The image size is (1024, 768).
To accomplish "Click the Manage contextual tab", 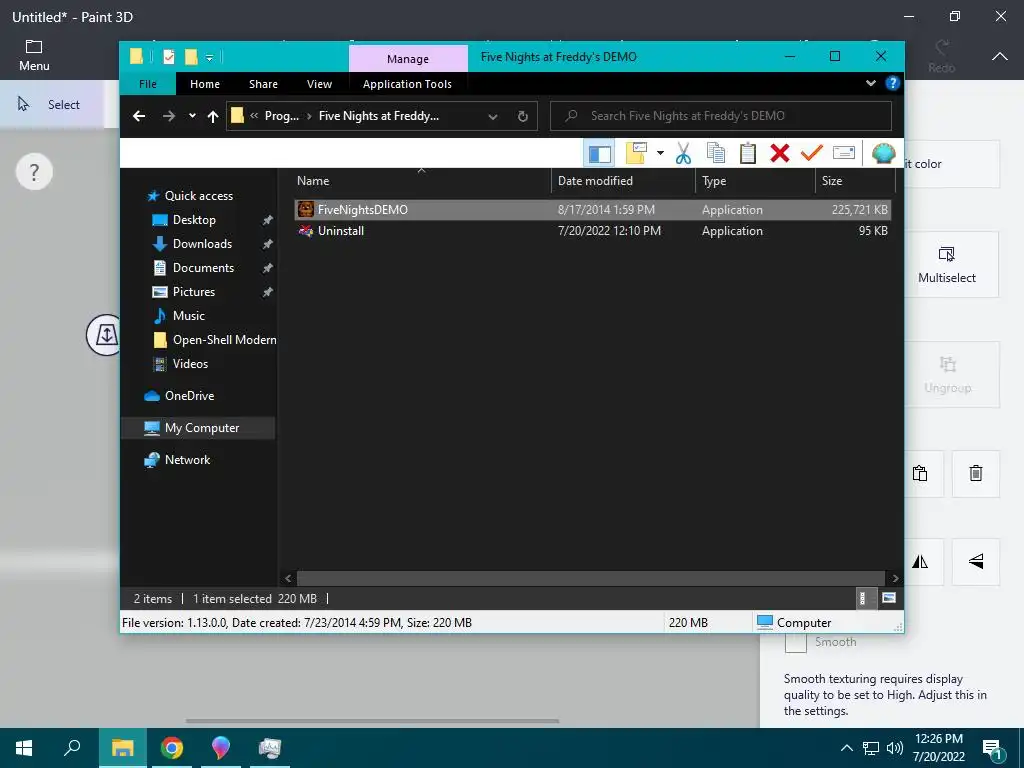I will [x=408, y=59].
